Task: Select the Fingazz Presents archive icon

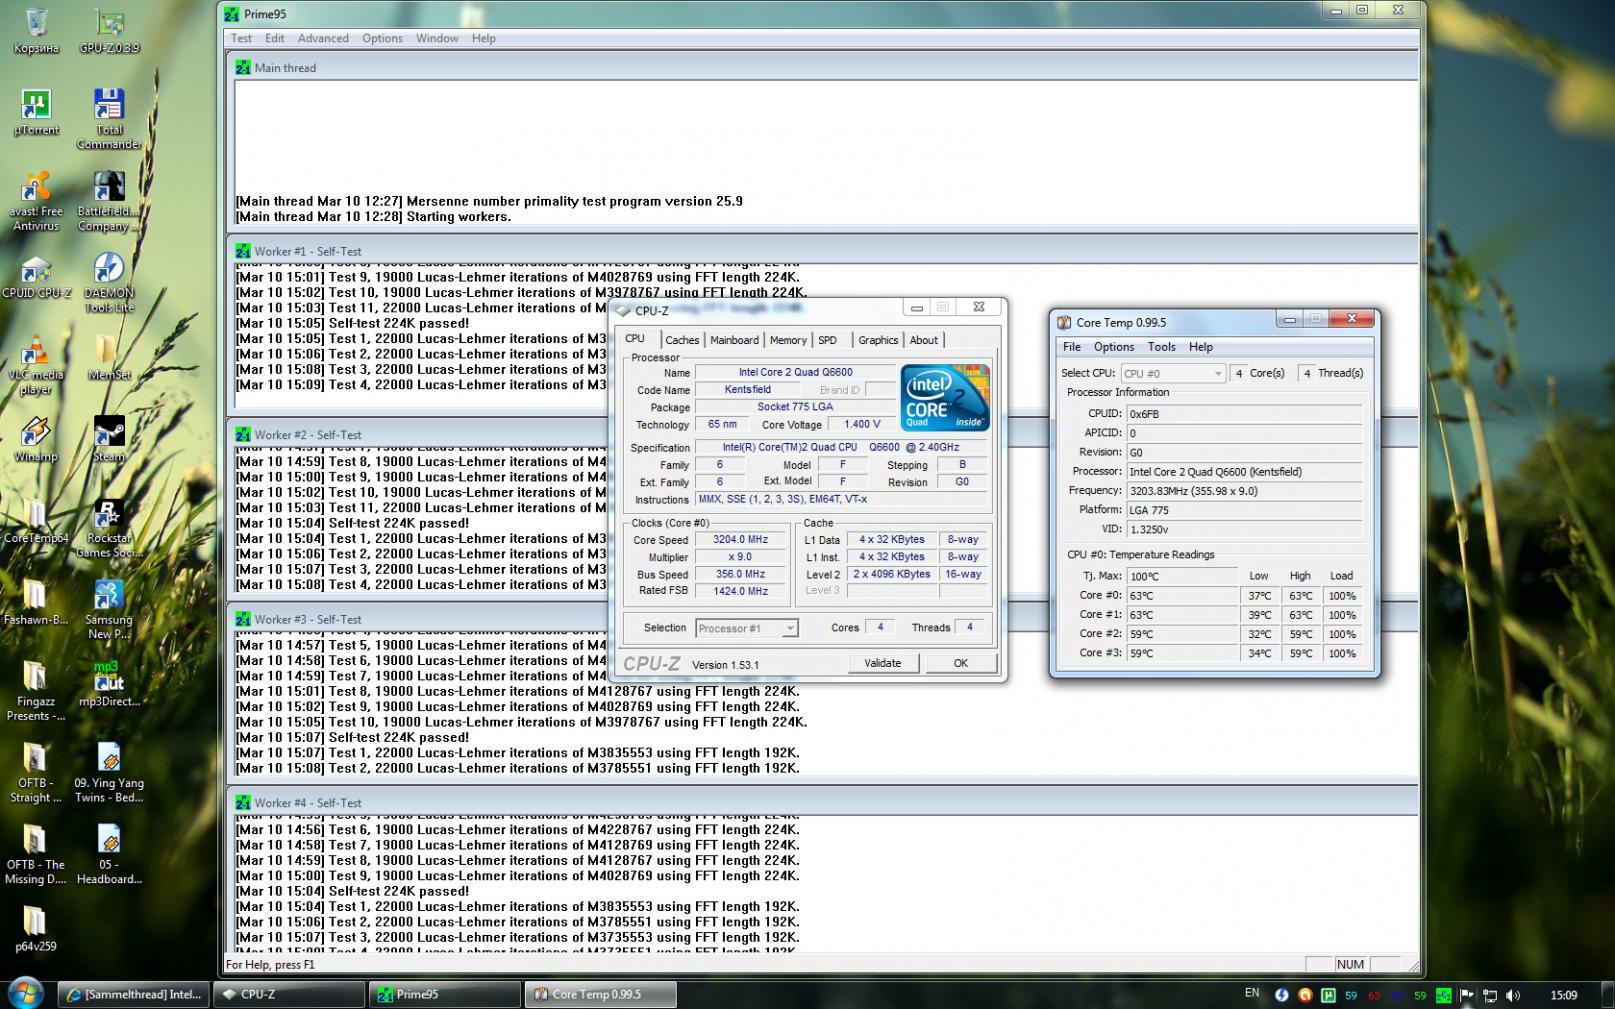Action: click(36, 692)
